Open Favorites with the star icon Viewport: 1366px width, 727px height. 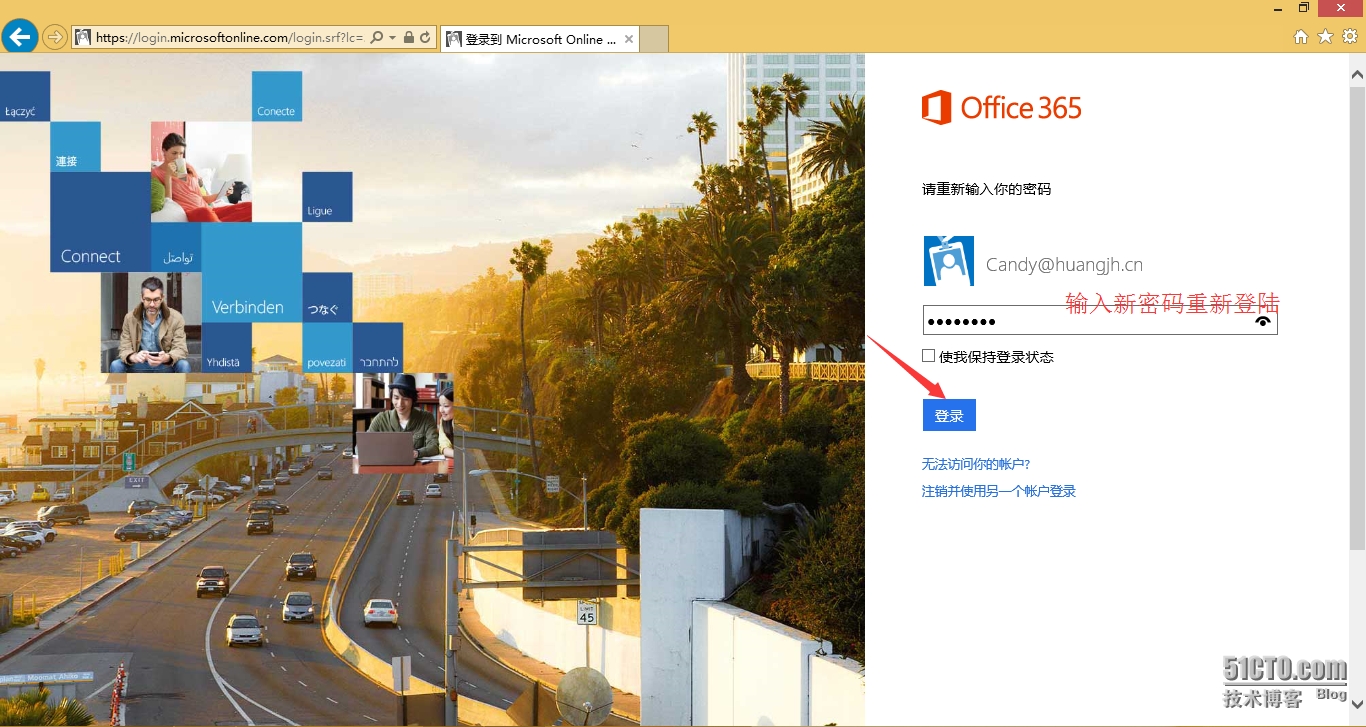(1325, 37)
